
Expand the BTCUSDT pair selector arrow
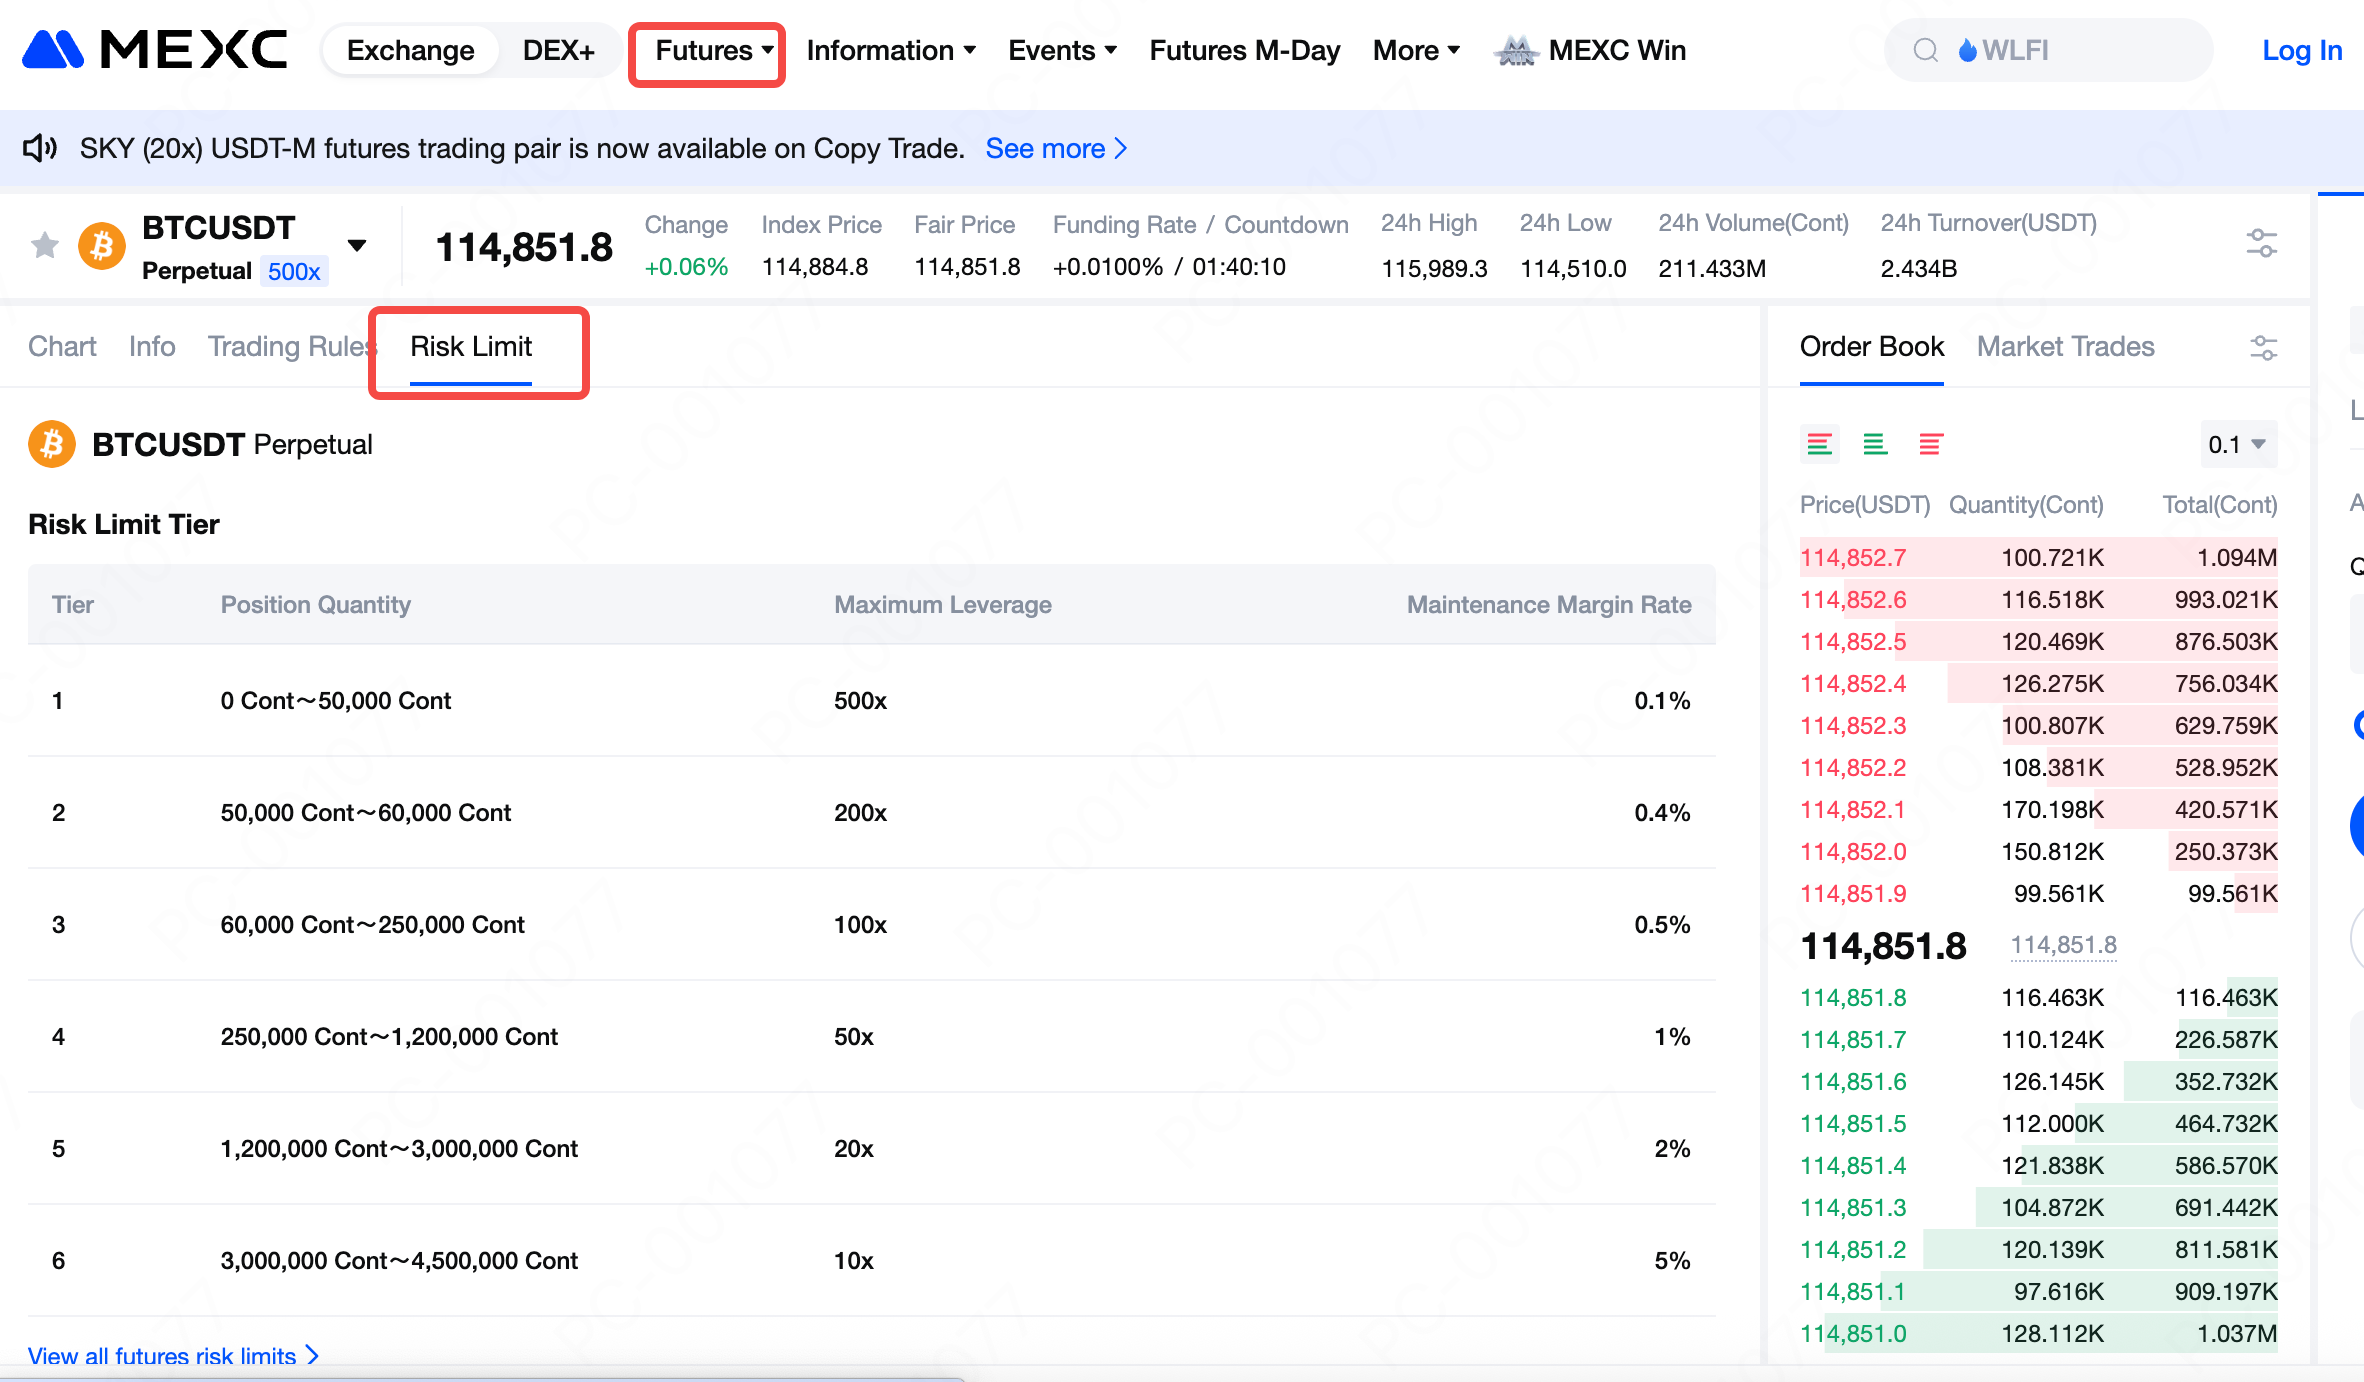coord(357,245)
